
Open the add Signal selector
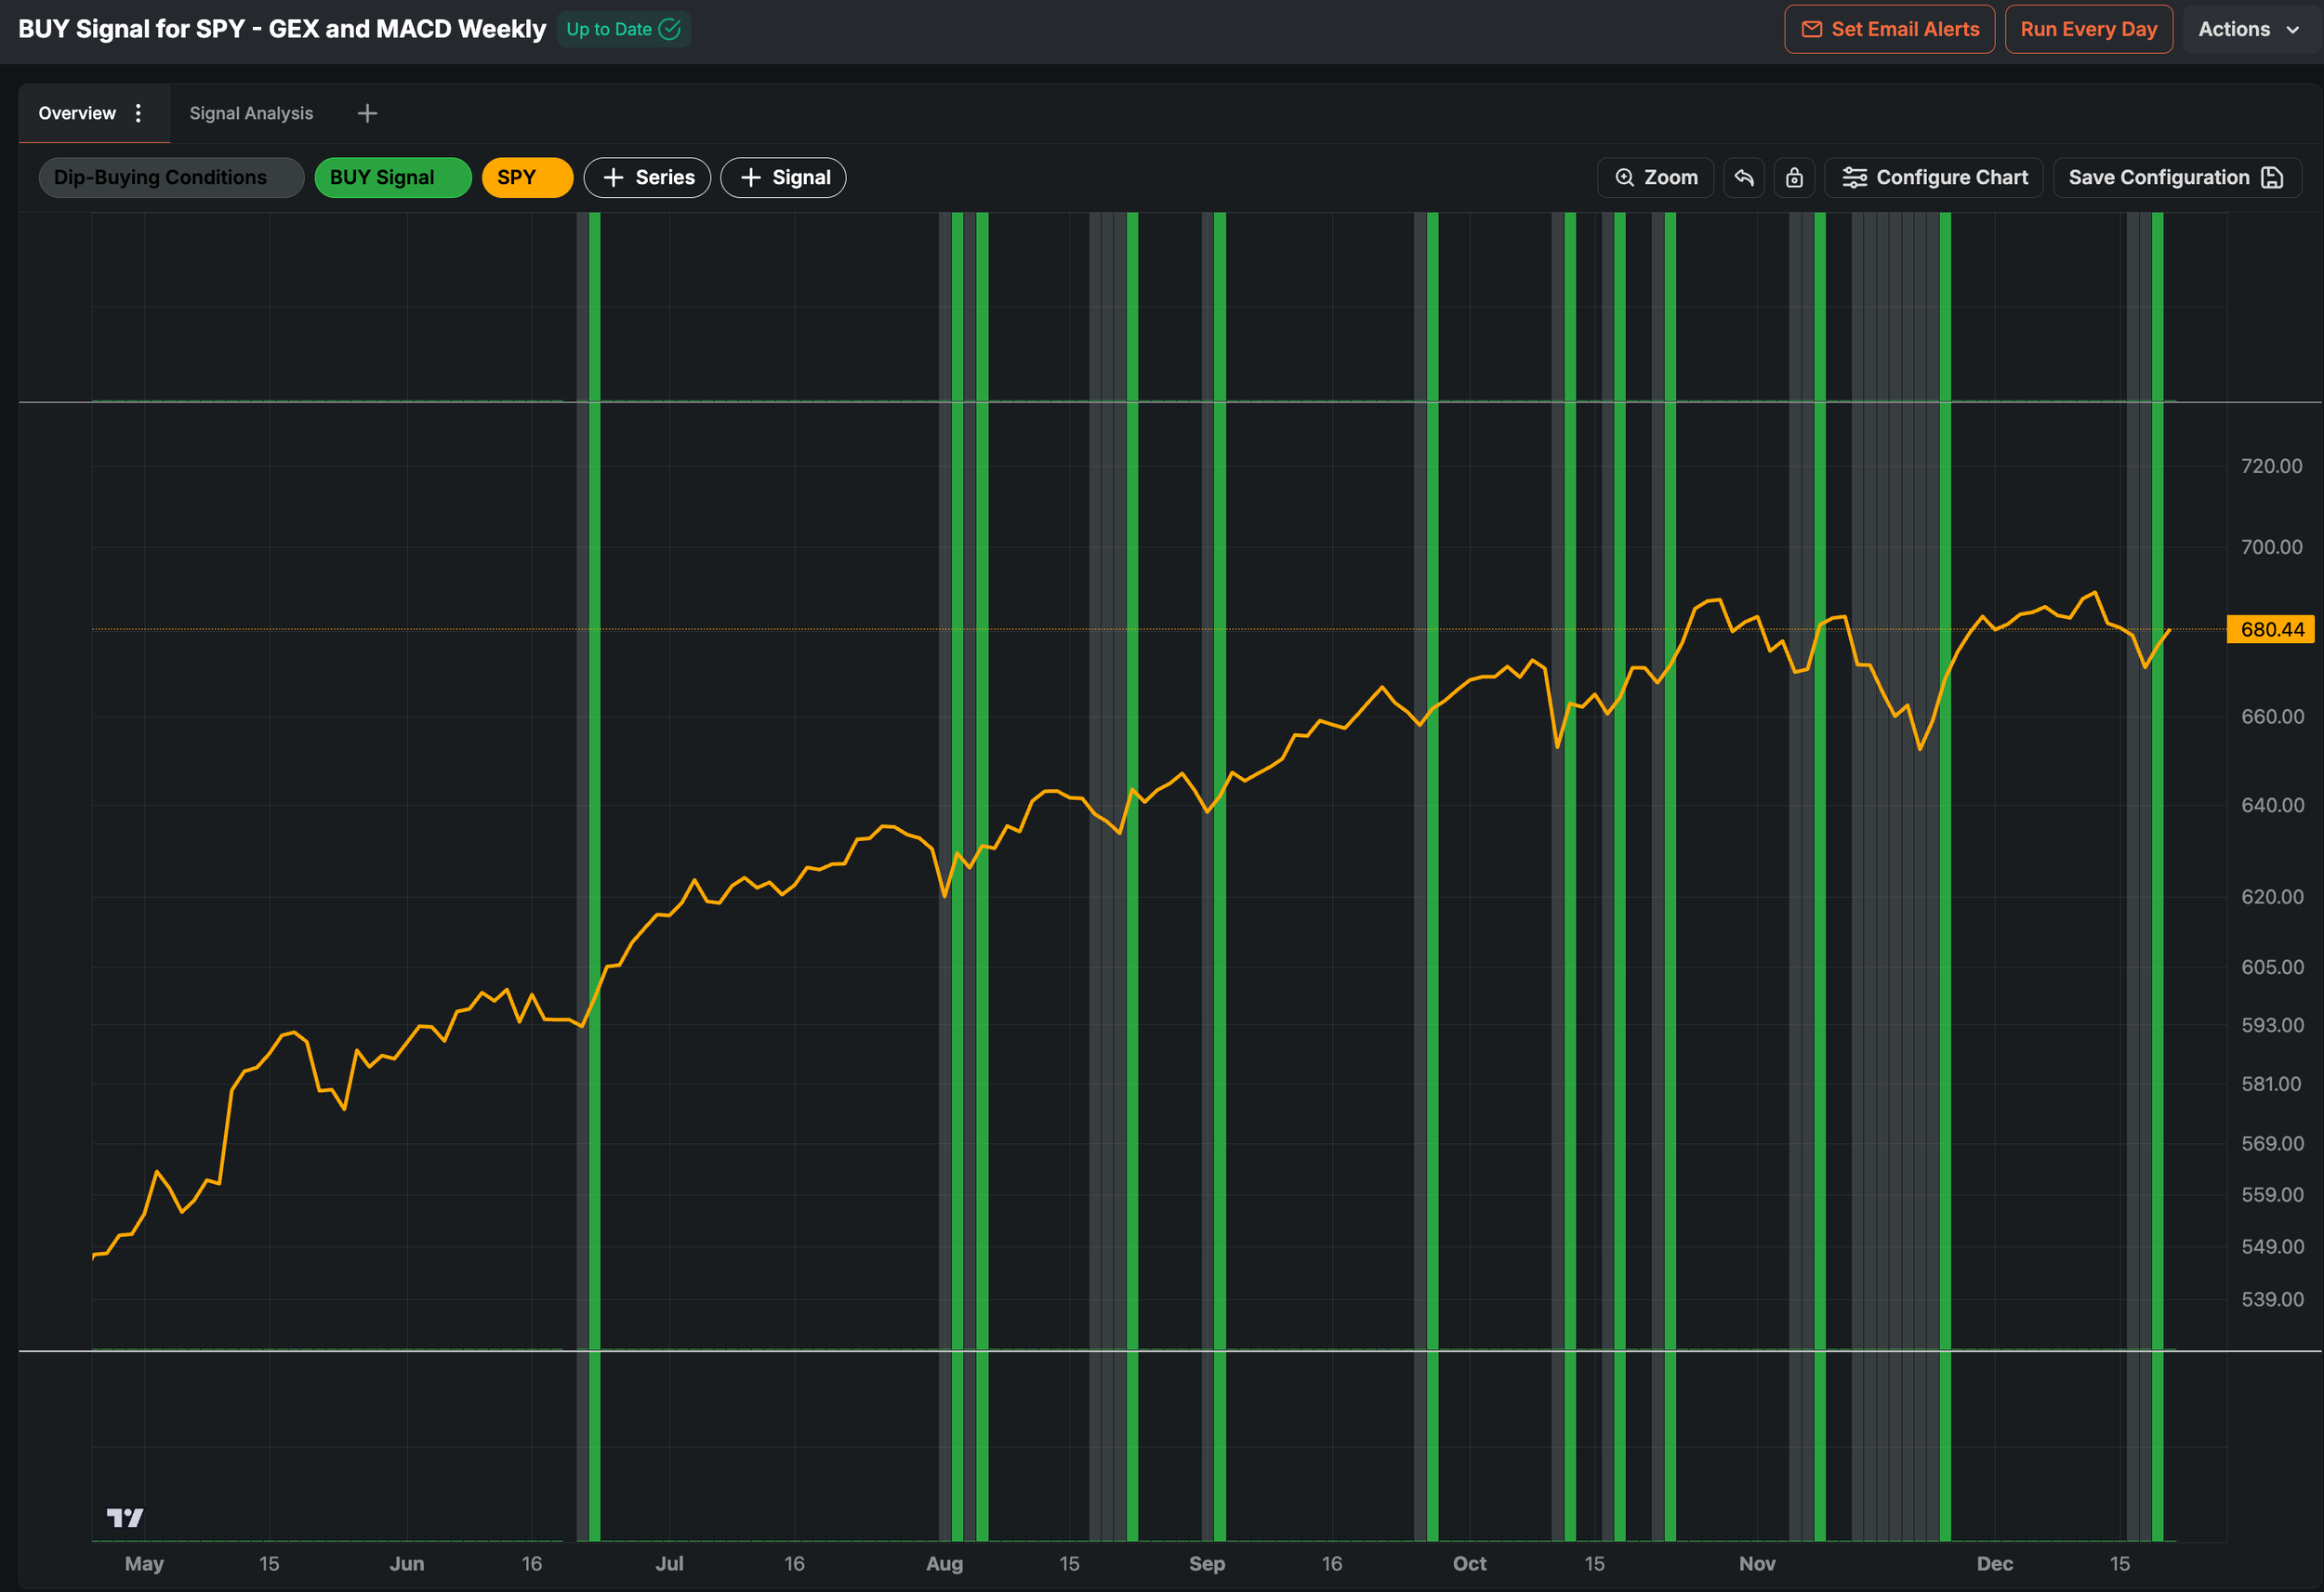pyautogui.click(x=783, y=177)
